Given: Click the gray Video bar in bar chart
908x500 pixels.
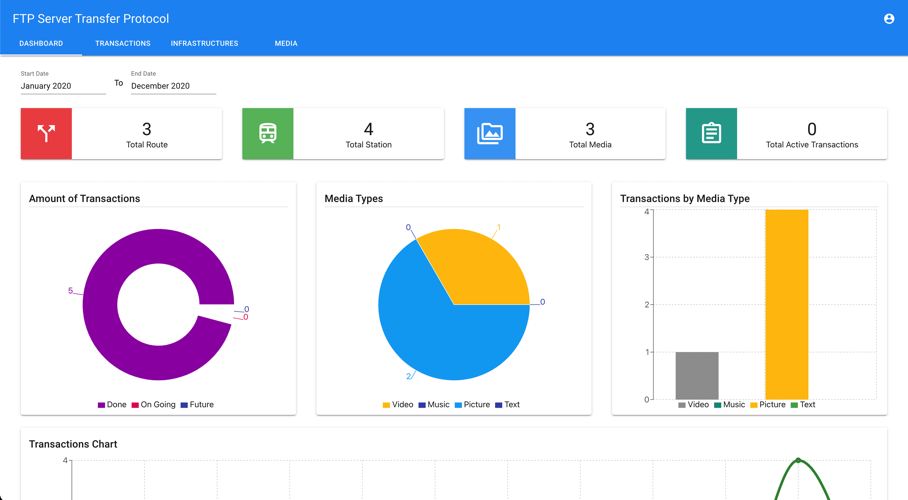Looking at the screenshot, I should [697, 375].
